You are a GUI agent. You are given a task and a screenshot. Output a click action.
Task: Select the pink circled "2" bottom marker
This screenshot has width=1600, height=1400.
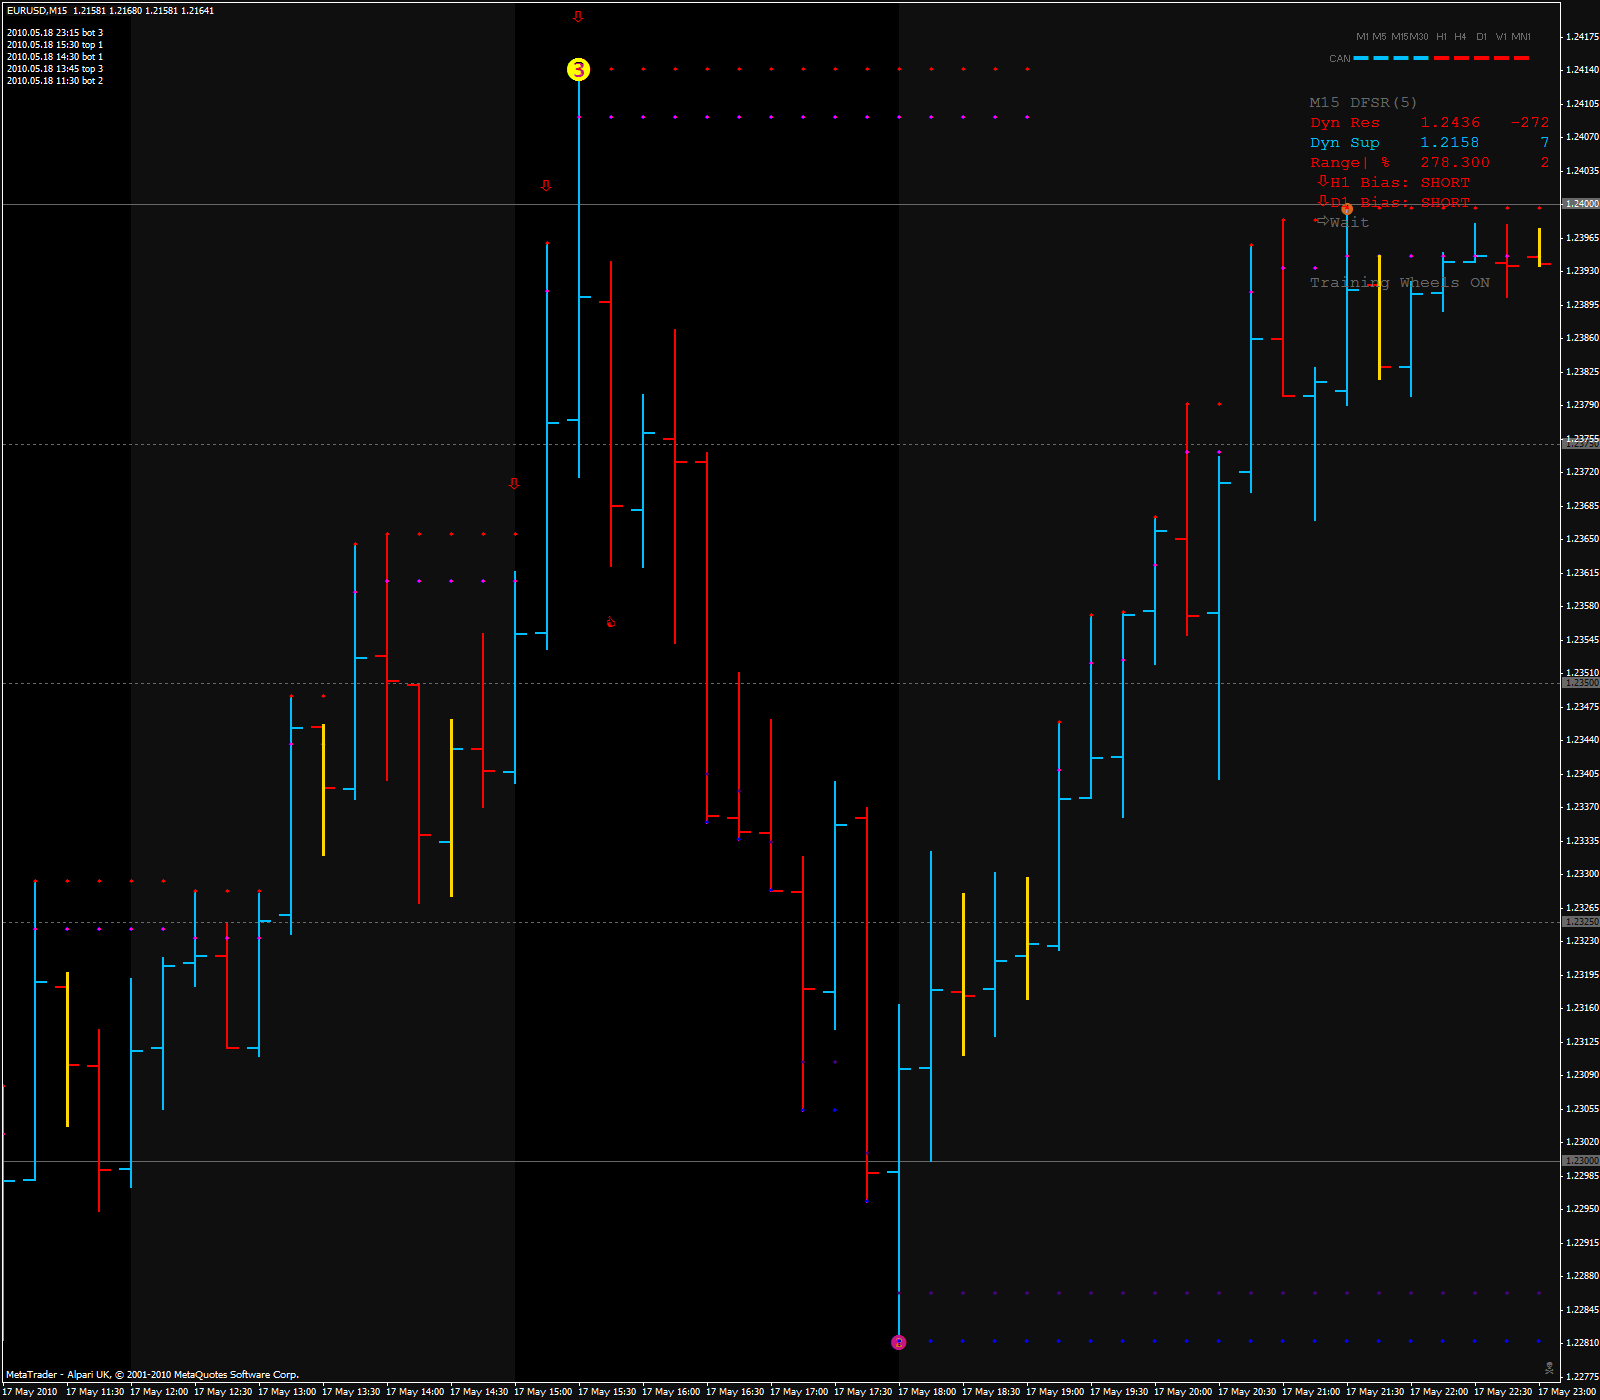pyautogui.click(x=899, y=1341)
